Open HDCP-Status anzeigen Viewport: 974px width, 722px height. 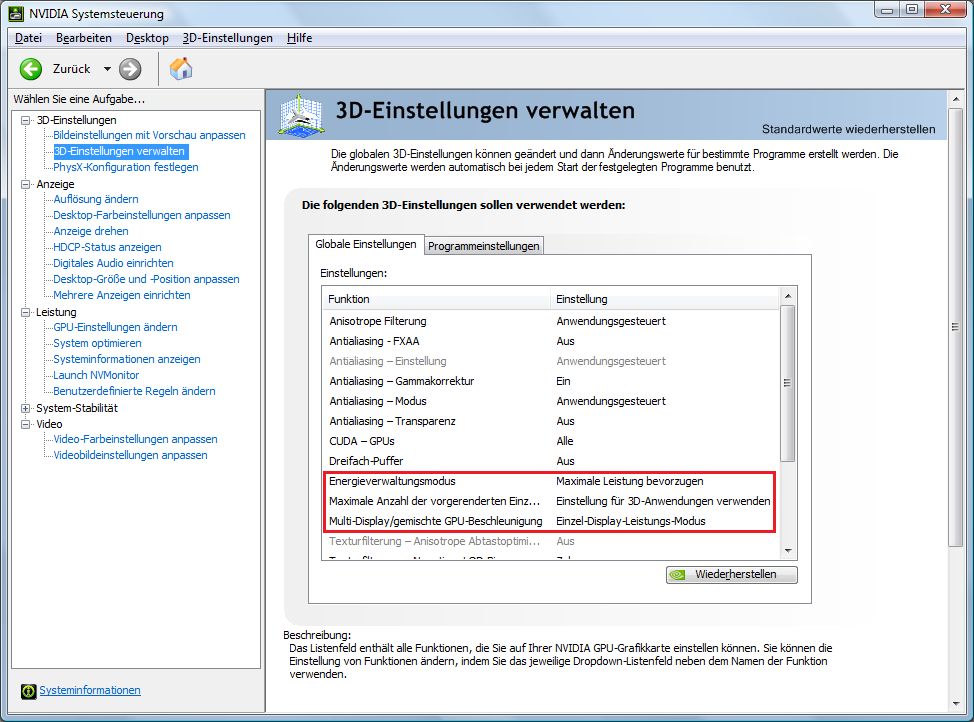pyautogui.click(x=107, y=247)
